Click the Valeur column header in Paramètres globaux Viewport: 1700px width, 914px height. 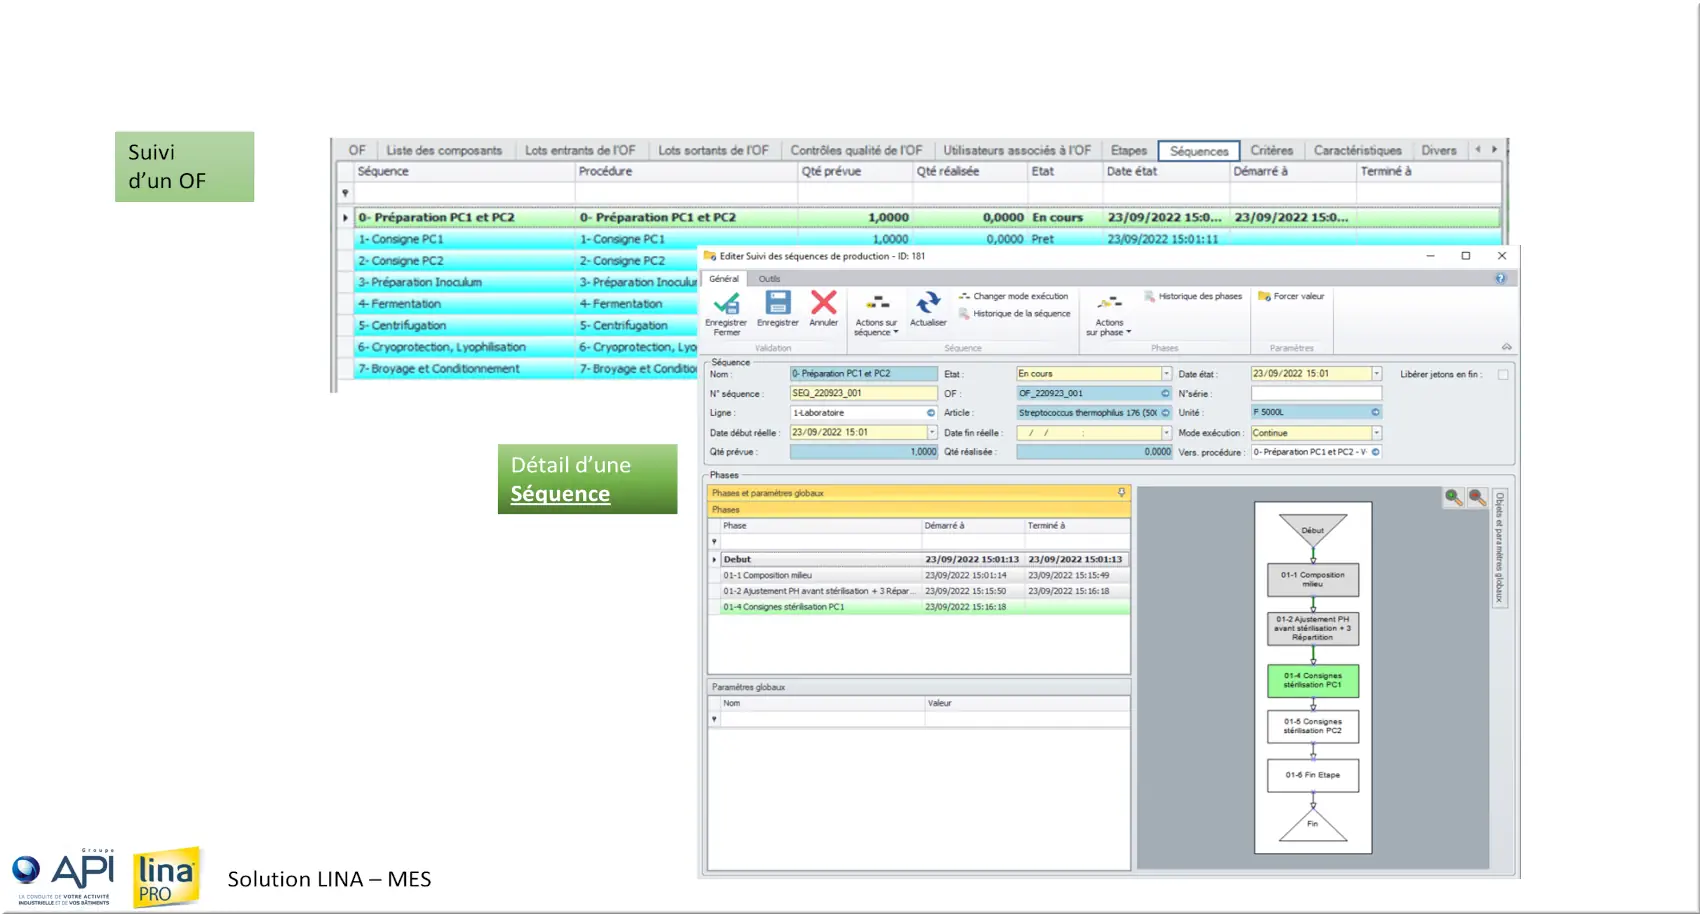pos(1027,703)
